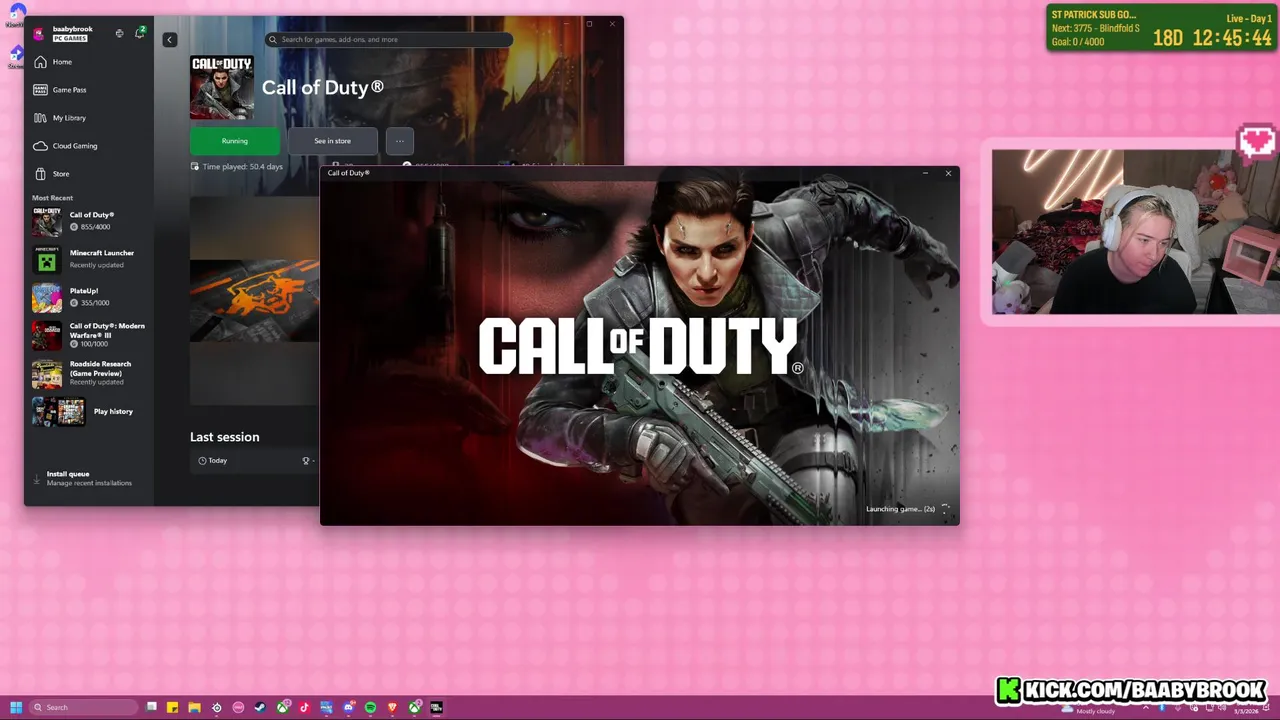This screenshot has width=1280, height=720.
Task: Open Task View on the taskbar
Action: pyautogui.click(x=151, y=707)
